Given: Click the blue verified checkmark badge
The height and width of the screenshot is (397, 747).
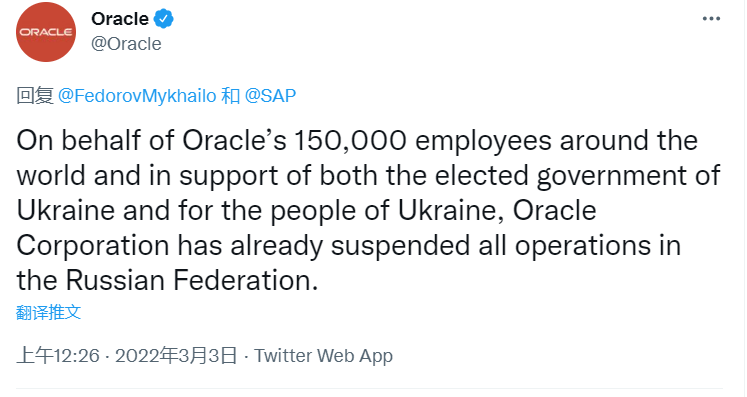Looking at the screenshot, I should click(163, 19).
